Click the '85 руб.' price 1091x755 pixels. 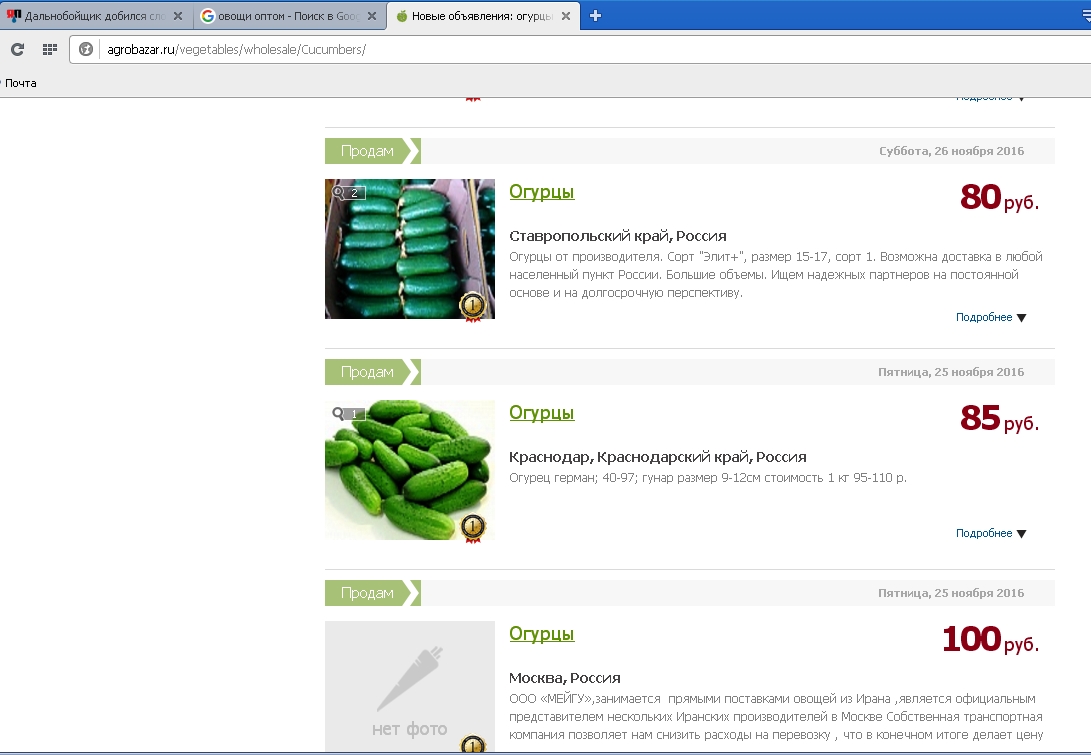(x=999, y=419)
